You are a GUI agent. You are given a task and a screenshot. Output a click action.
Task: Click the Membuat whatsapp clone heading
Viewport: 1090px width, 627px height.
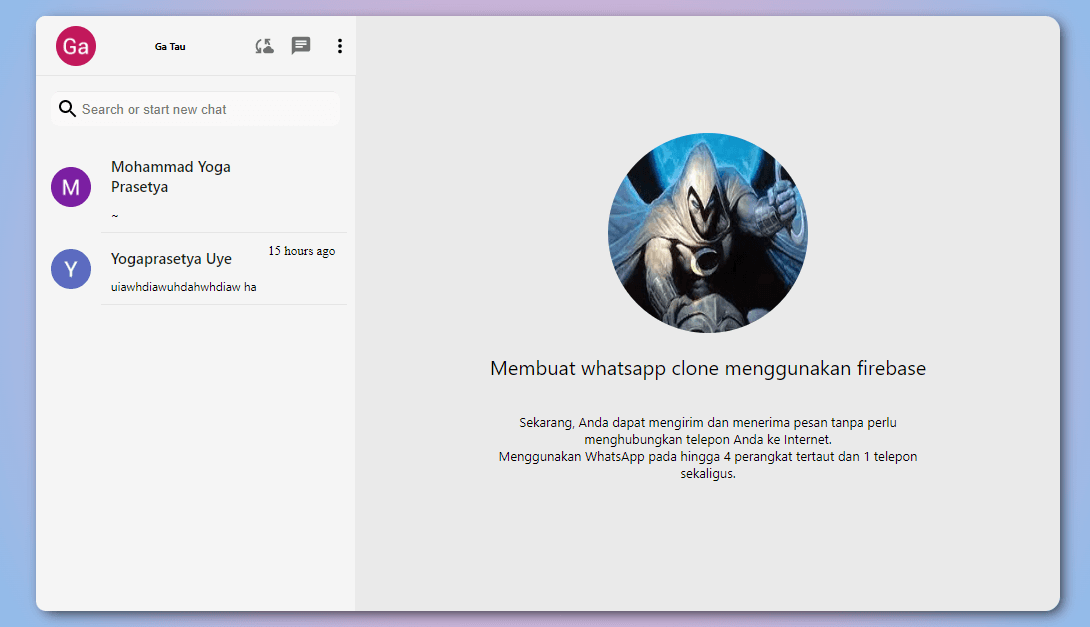pos(708,368)
